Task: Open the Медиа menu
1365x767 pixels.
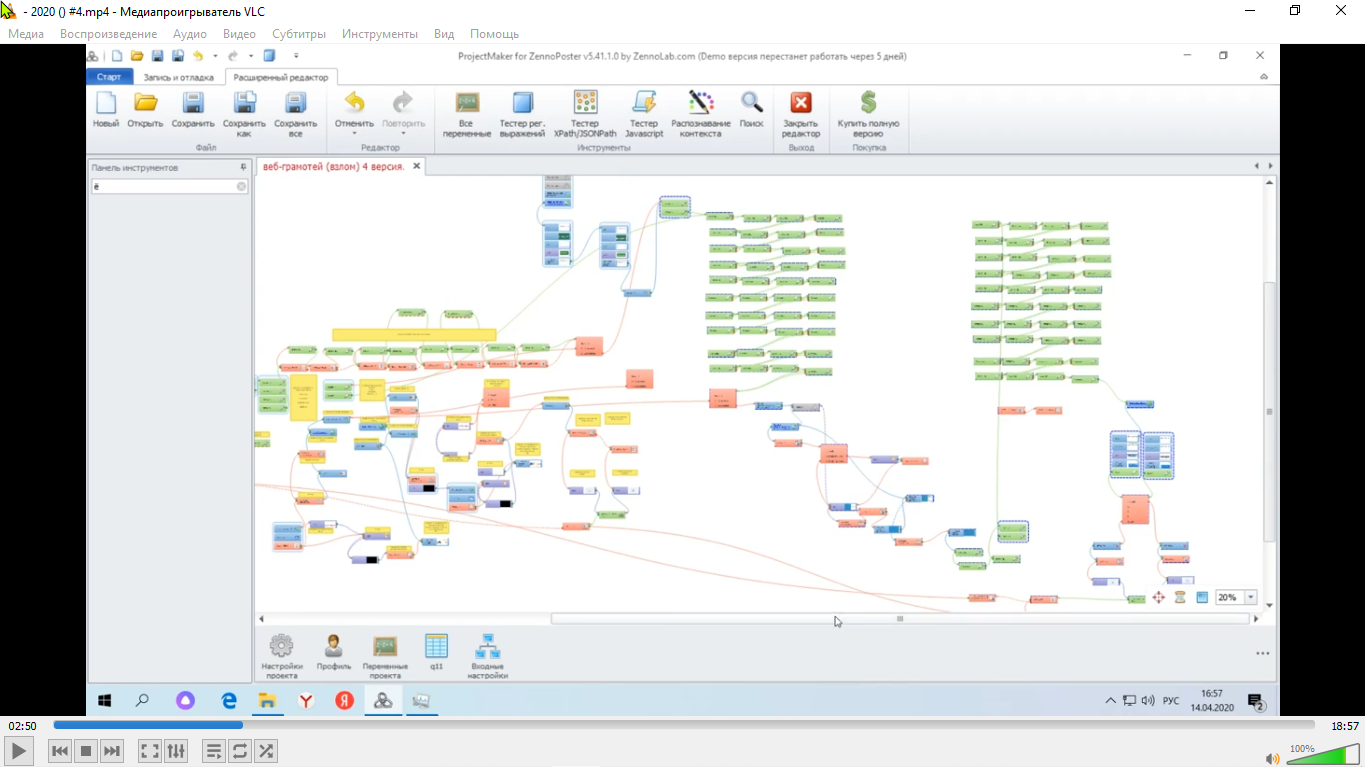Action: point(26,34)
